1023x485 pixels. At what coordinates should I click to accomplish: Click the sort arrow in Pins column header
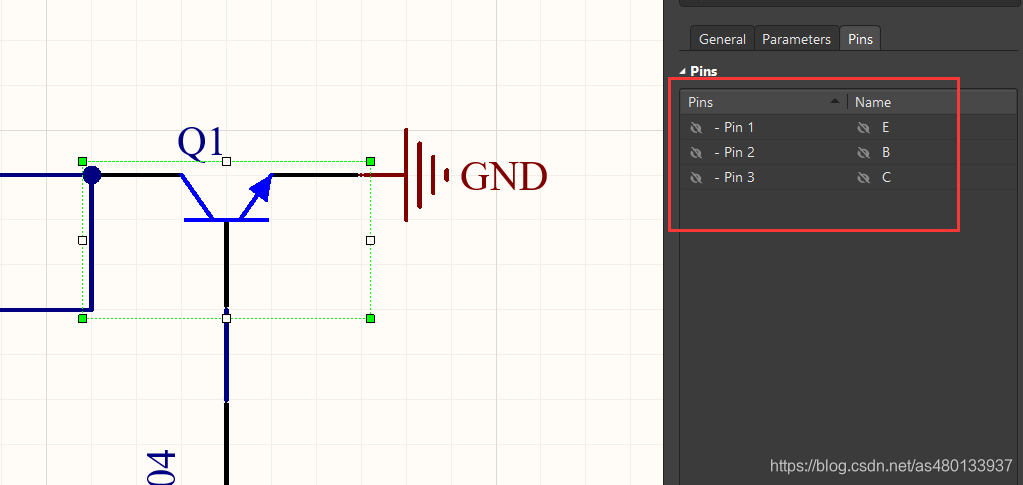click(835, 101)
